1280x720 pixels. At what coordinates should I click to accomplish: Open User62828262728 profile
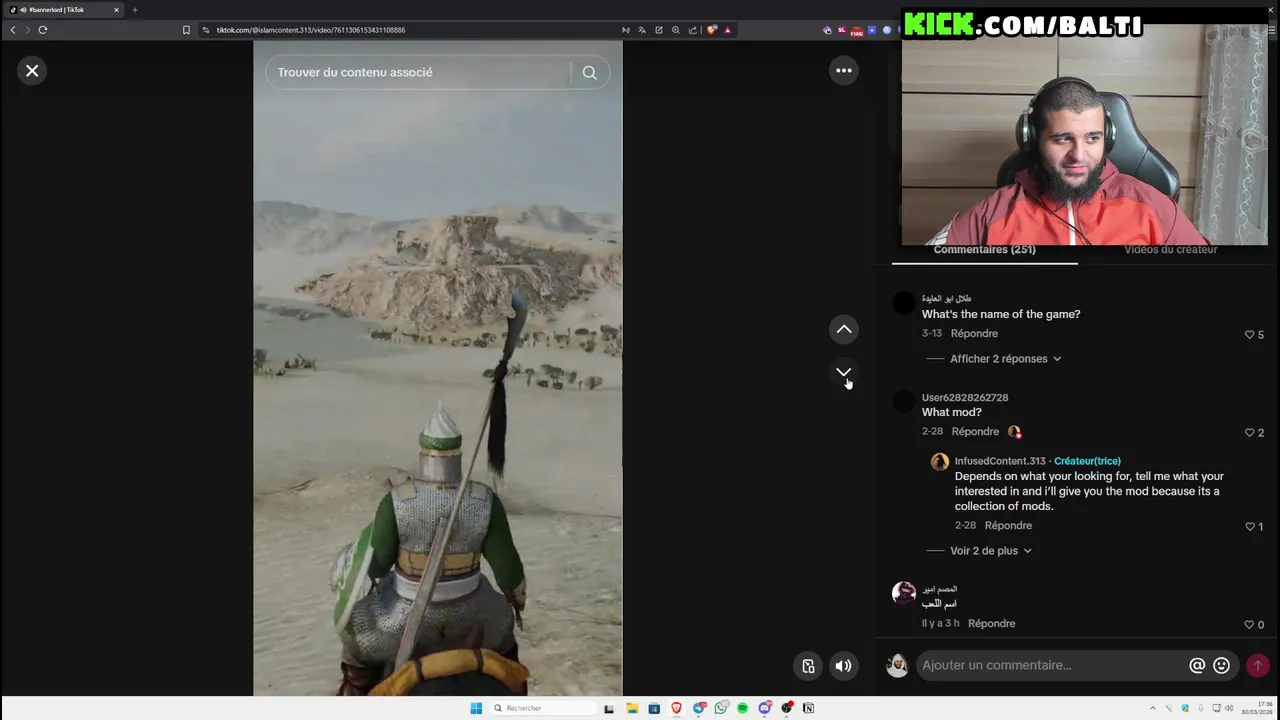965,398
